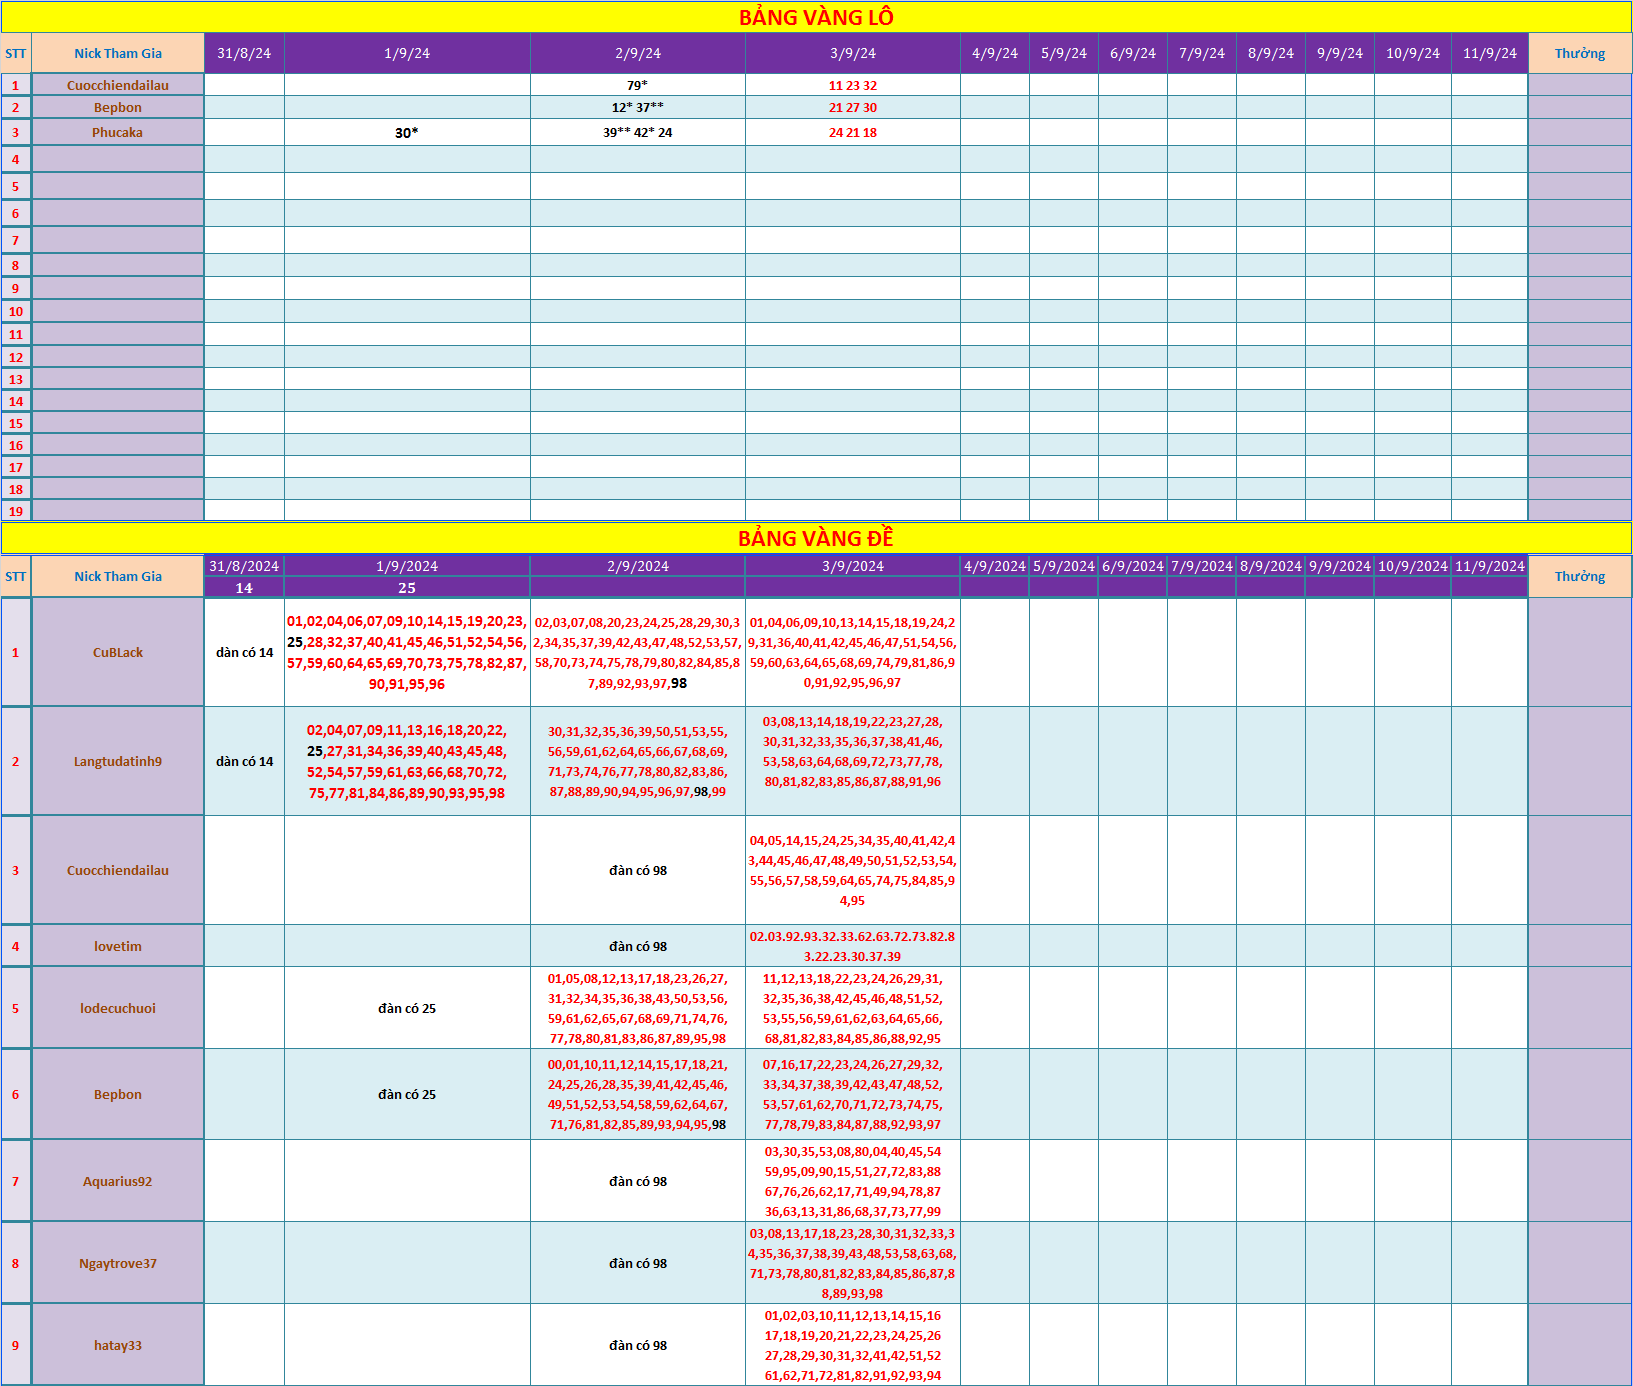Click row number 19 in Lô table
Screen dimensions: 1633x1386
click(x=15, y=511)
